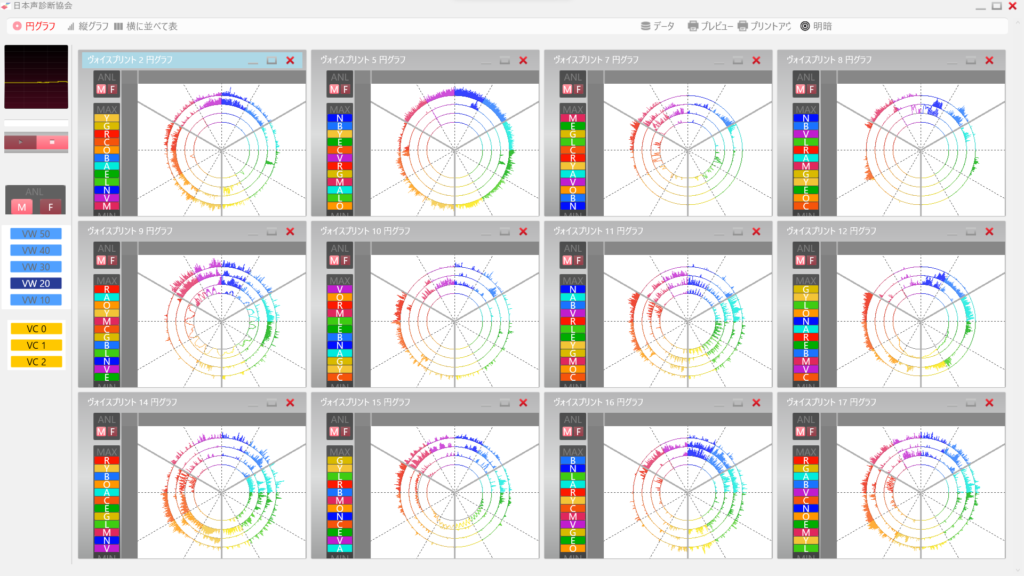Image resolution: width=1024 pixels, height=576 pixels.
Task: Select M in sidebar ANL panel
Action: [x=22, y=207]
